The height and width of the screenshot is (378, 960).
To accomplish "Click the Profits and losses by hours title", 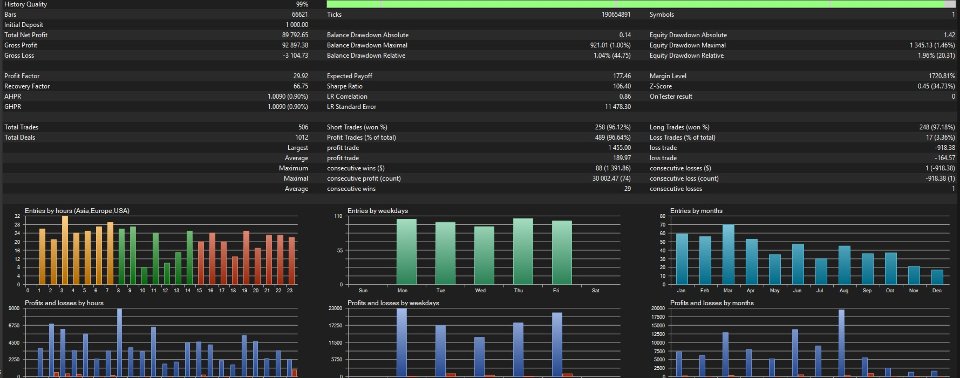I will pos(56,303).
